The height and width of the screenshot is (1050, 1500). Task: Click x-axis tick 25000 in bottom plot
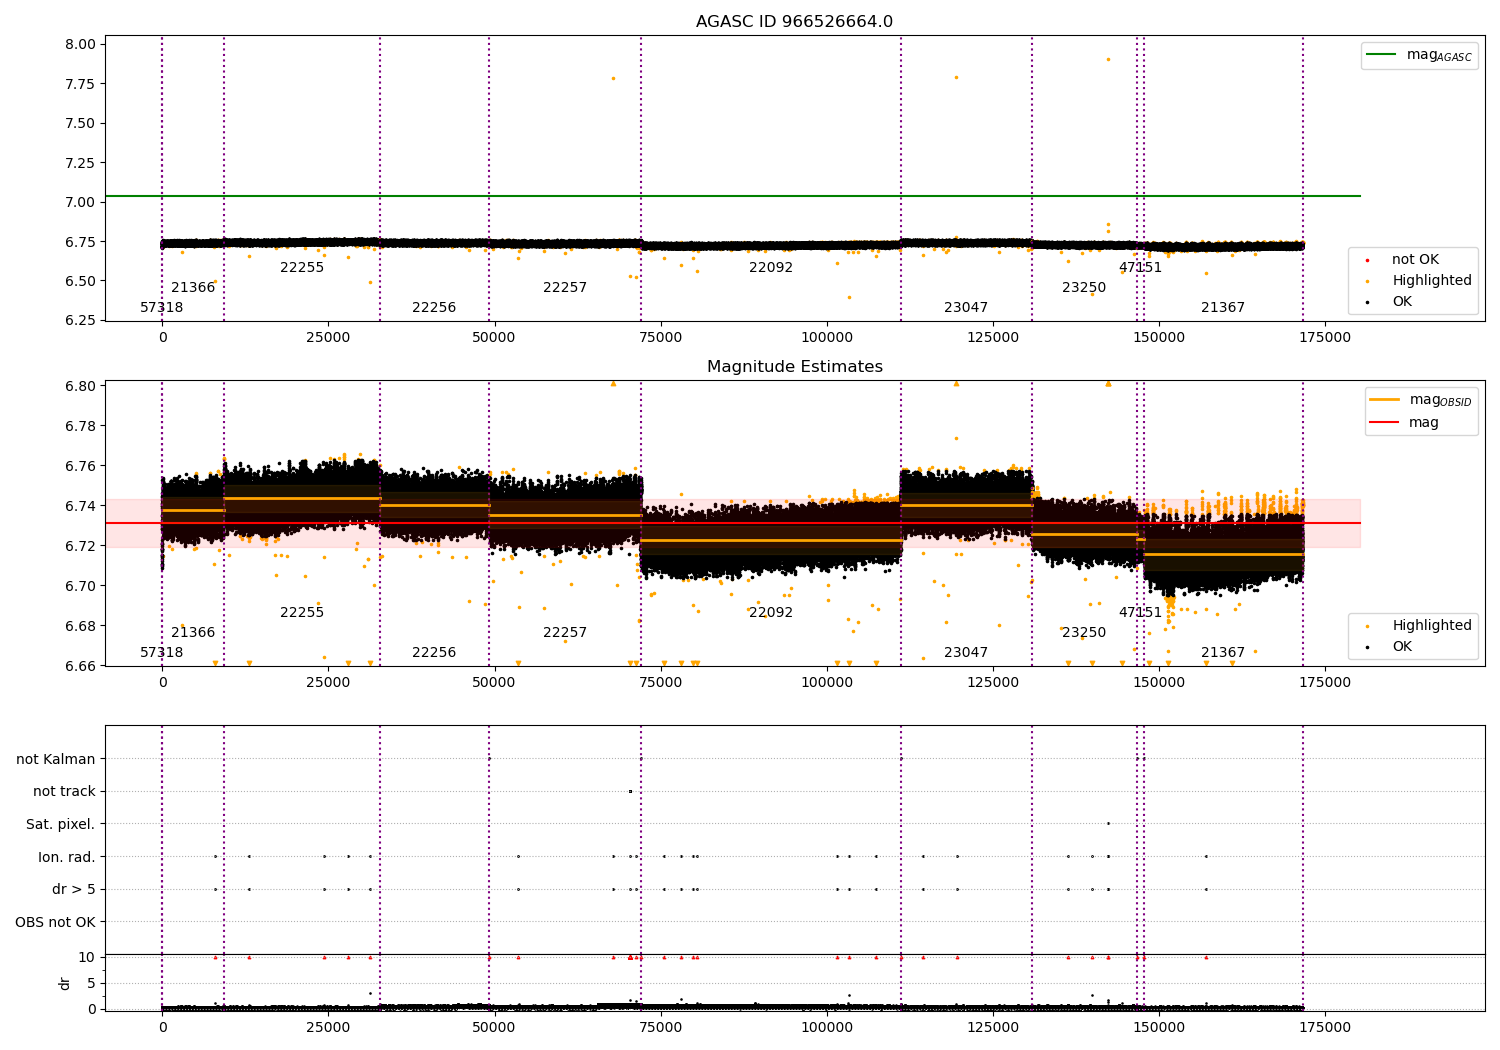328,1028
